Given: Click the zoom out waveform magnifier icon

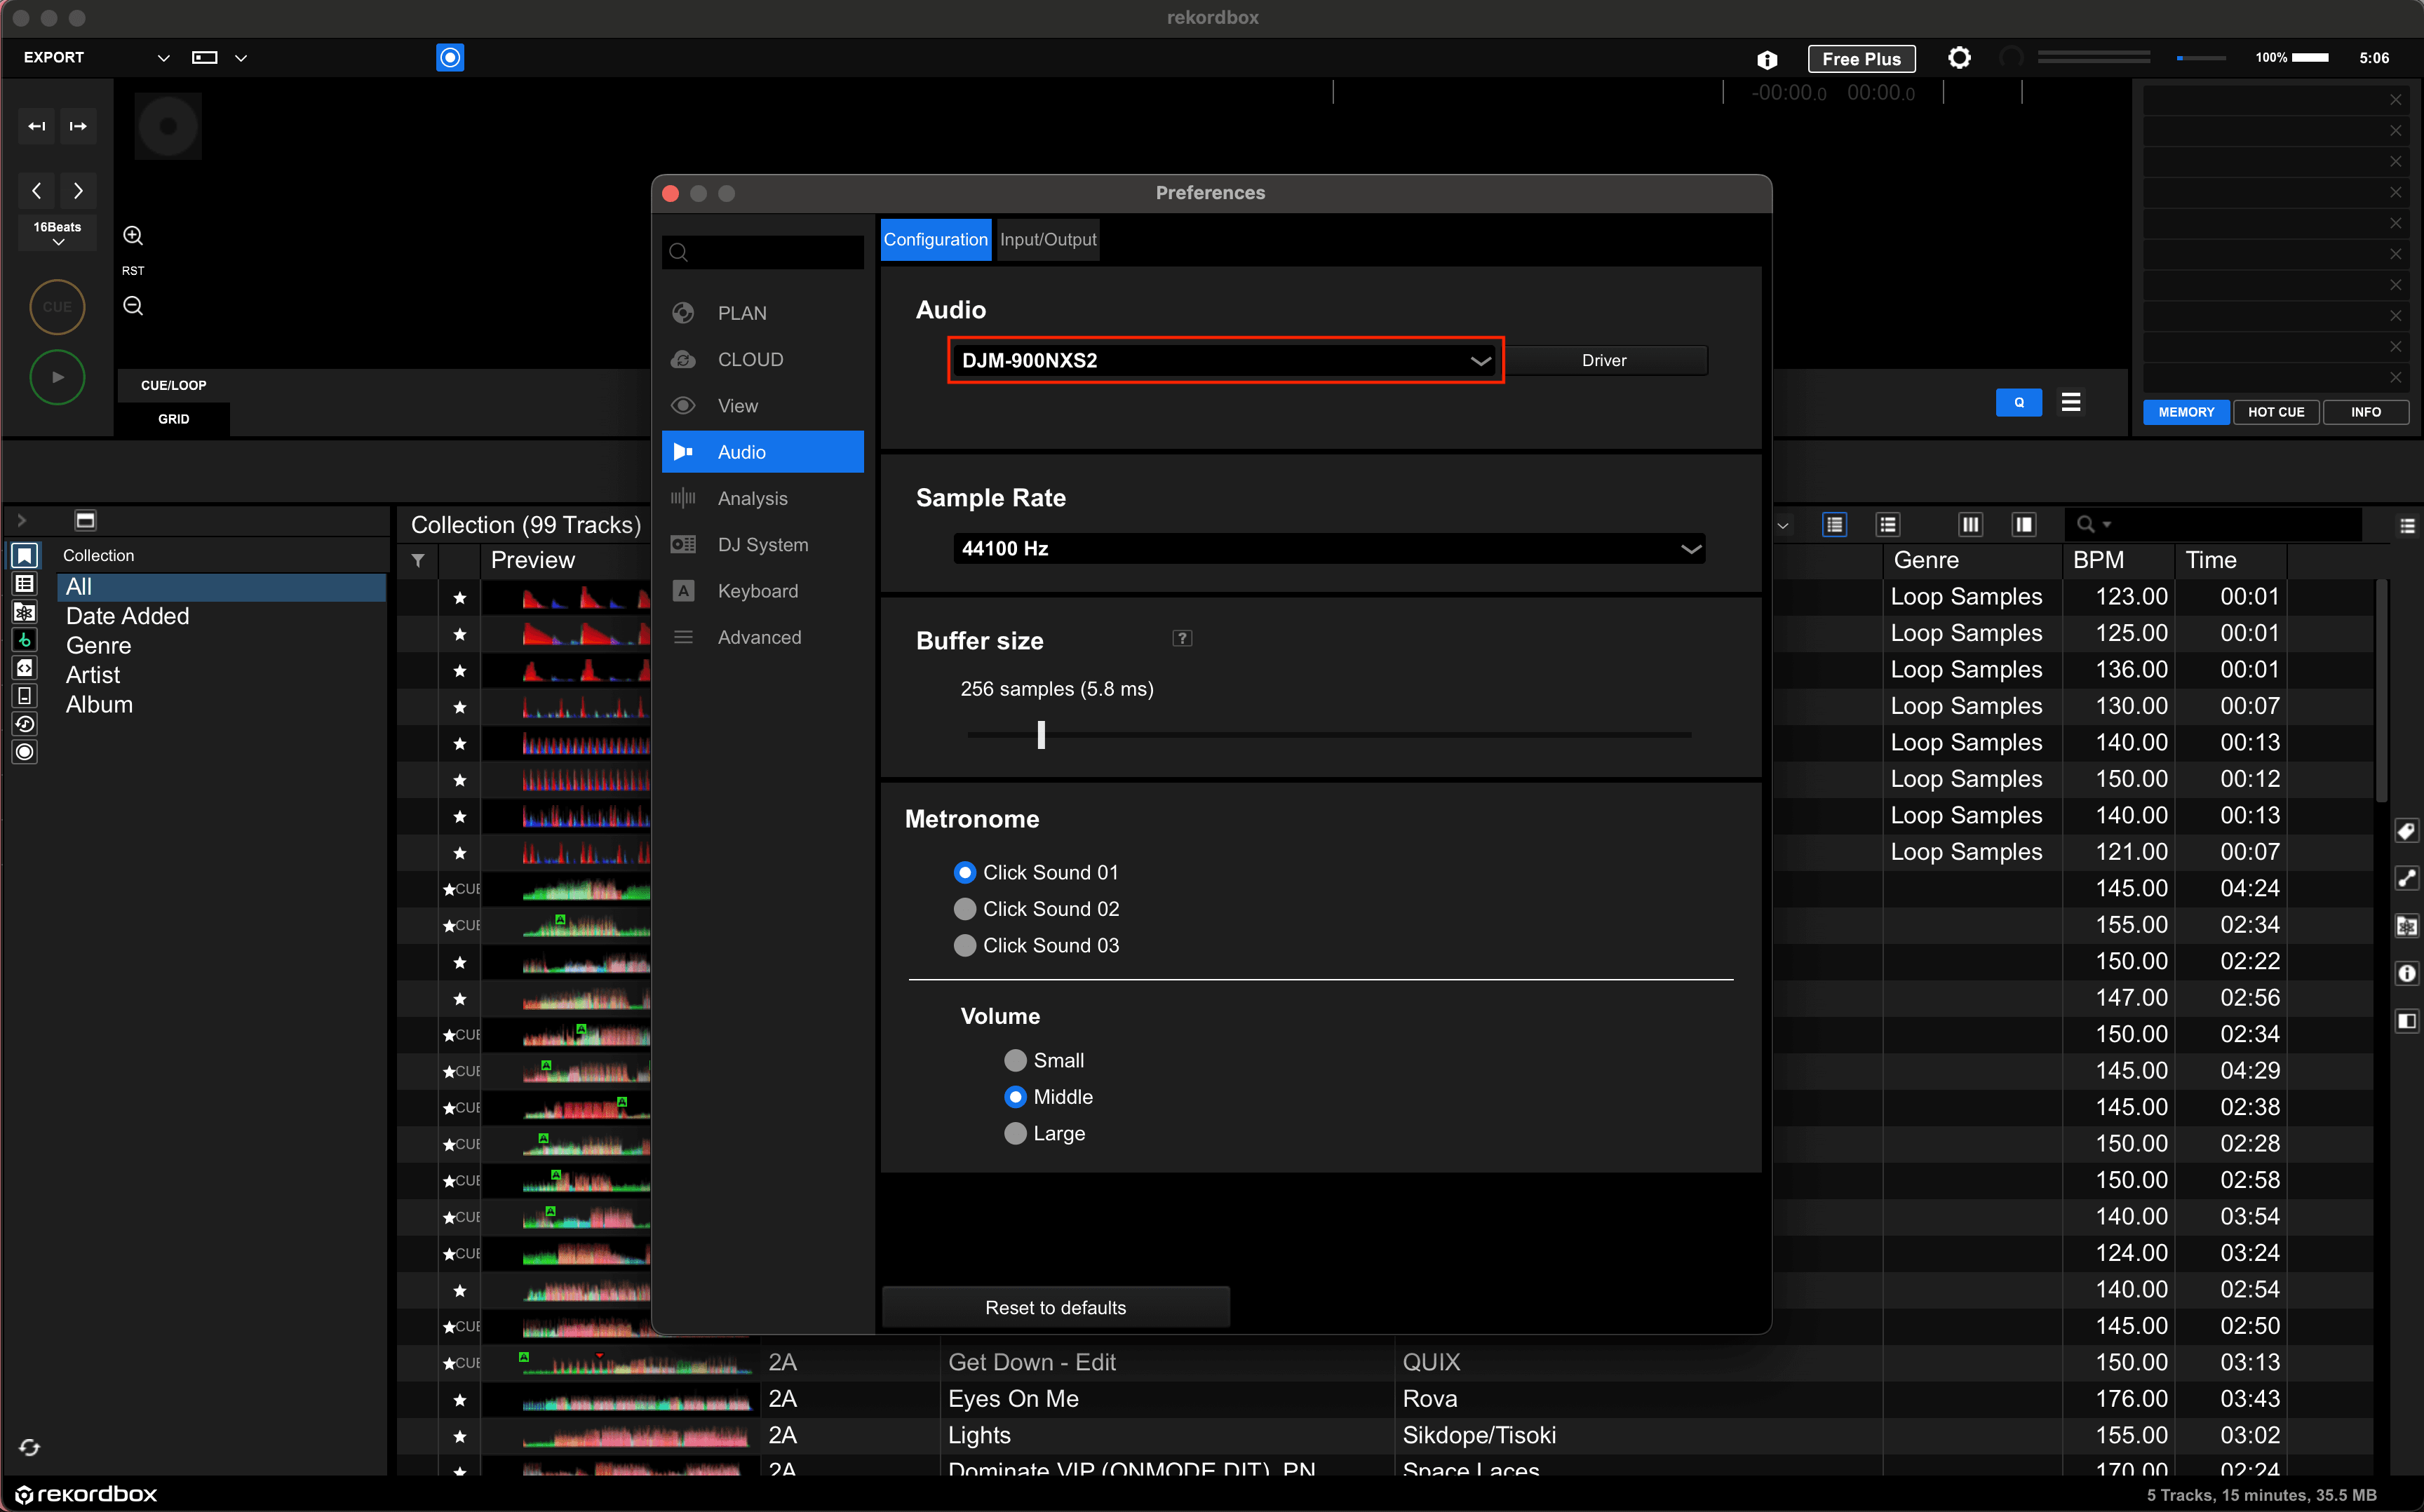Looking at the screenshot, I should pos(133,306).
